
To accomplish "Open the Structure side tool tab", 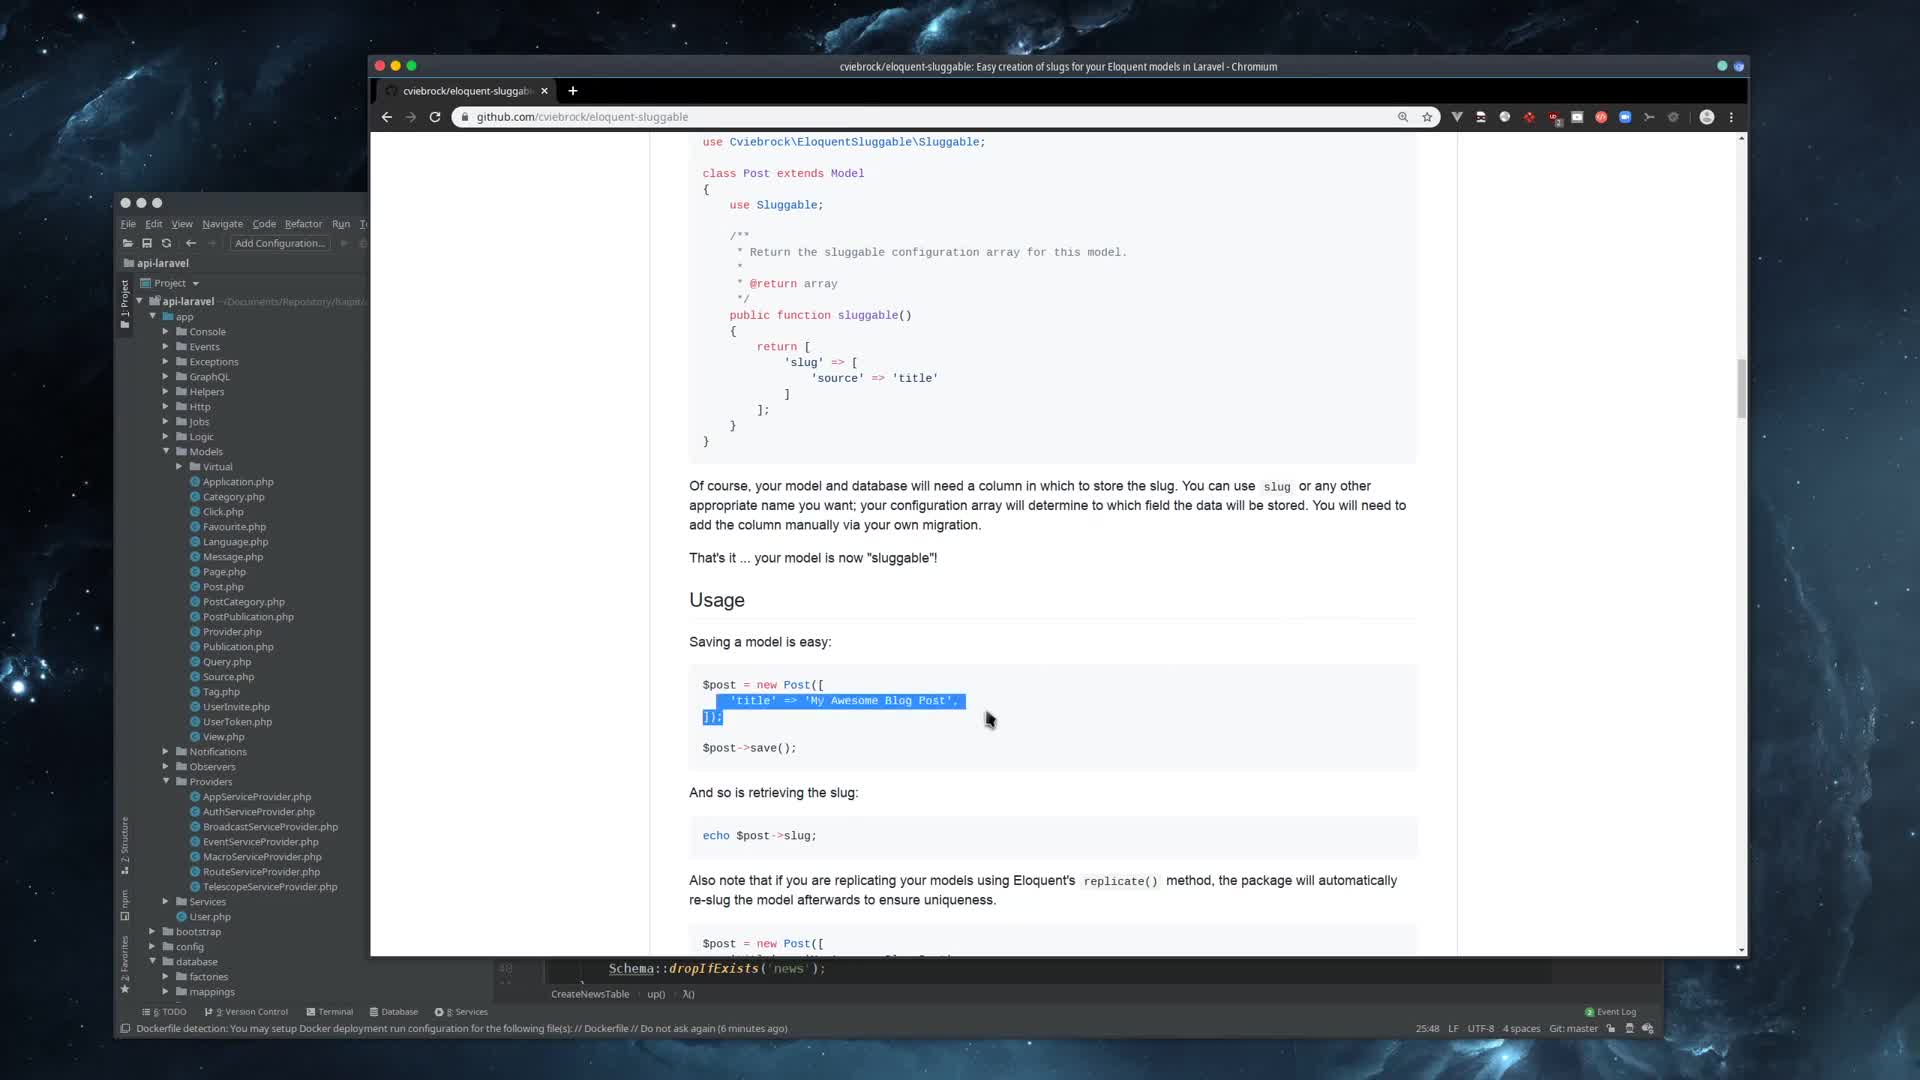I will [124, 845].
